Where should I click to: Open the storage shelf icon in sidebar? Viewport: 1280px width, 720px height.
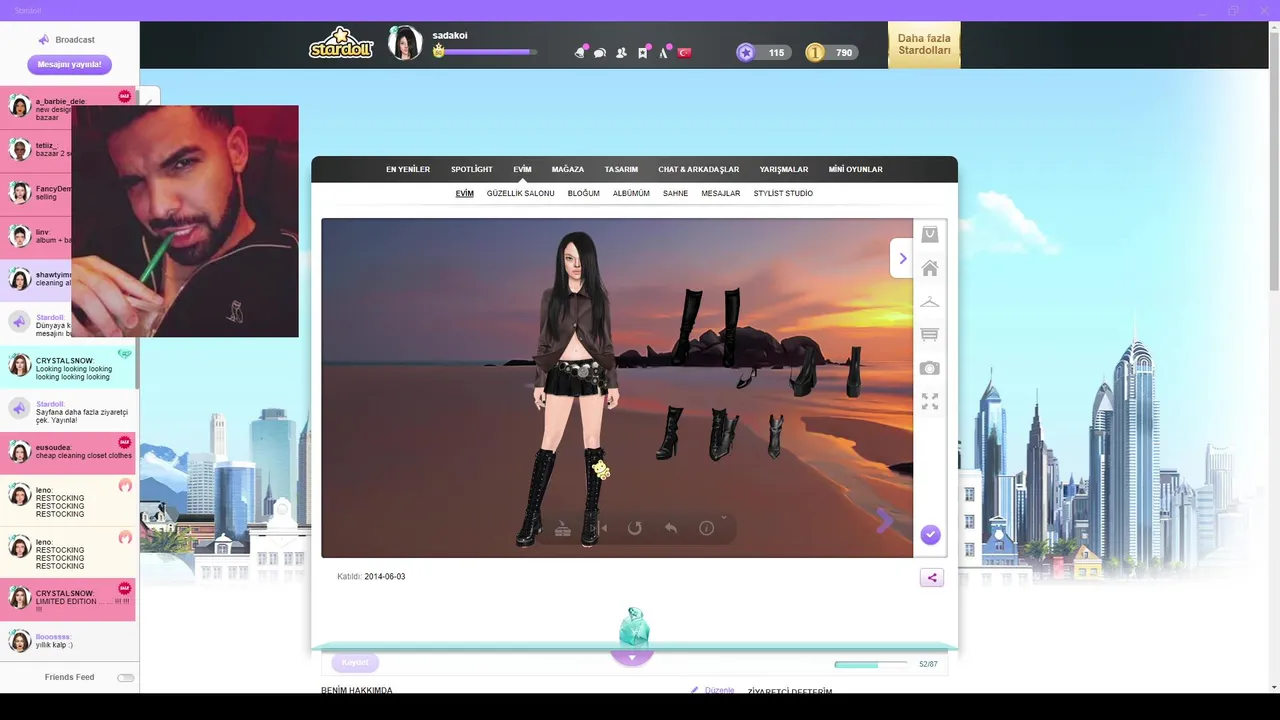(930, 335)
